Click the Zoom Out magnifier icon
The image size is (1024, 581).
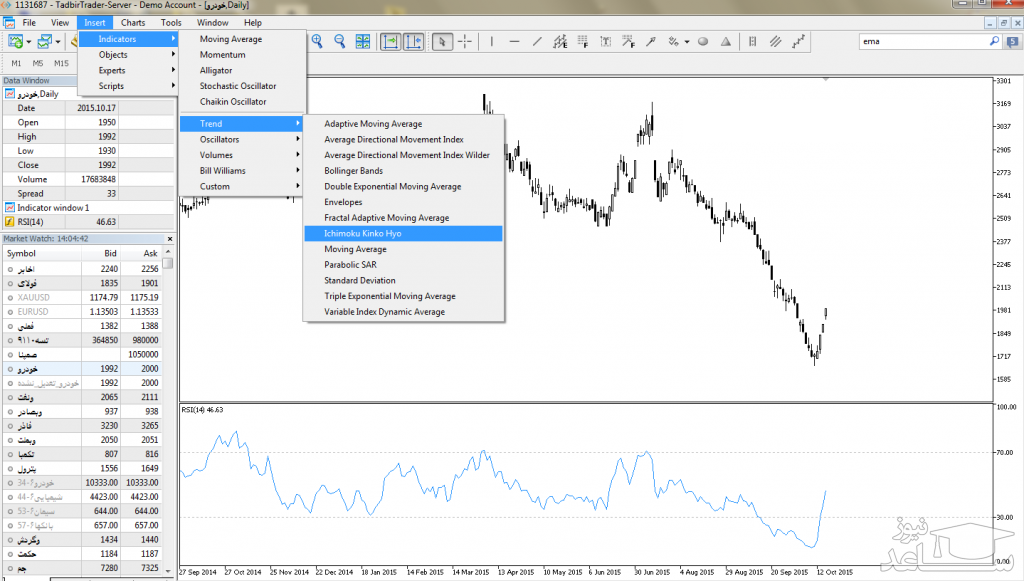point(339,41)
